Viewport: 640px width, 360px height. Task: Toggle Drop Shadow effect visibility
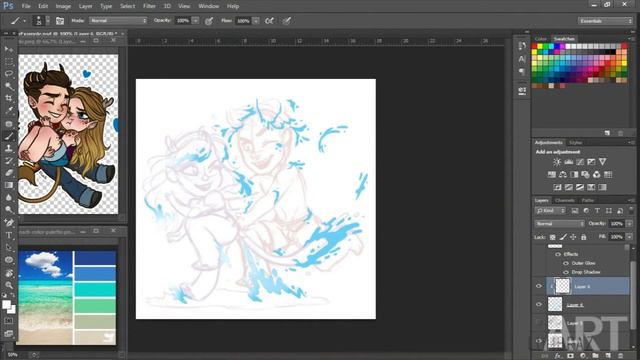tap(566, 272)
